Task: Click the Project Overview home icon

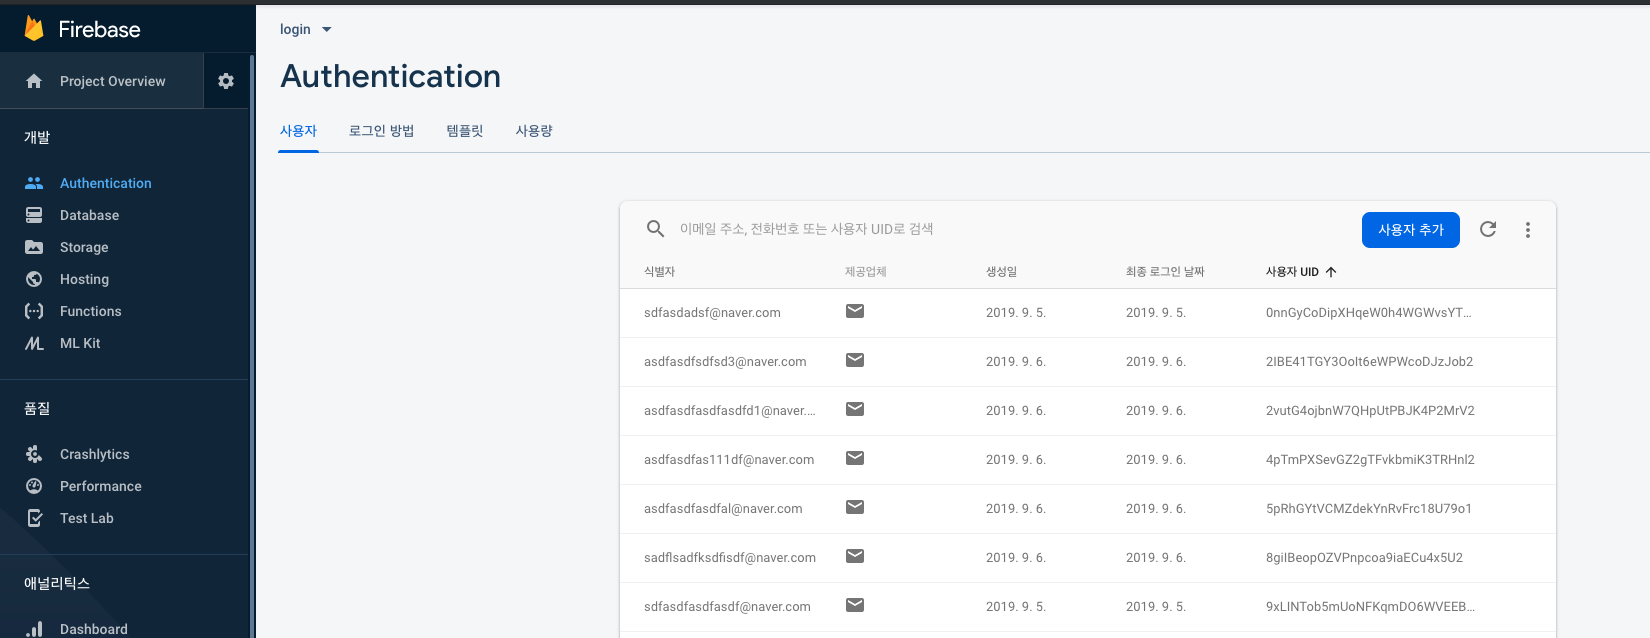Action: tap(34, 81)
